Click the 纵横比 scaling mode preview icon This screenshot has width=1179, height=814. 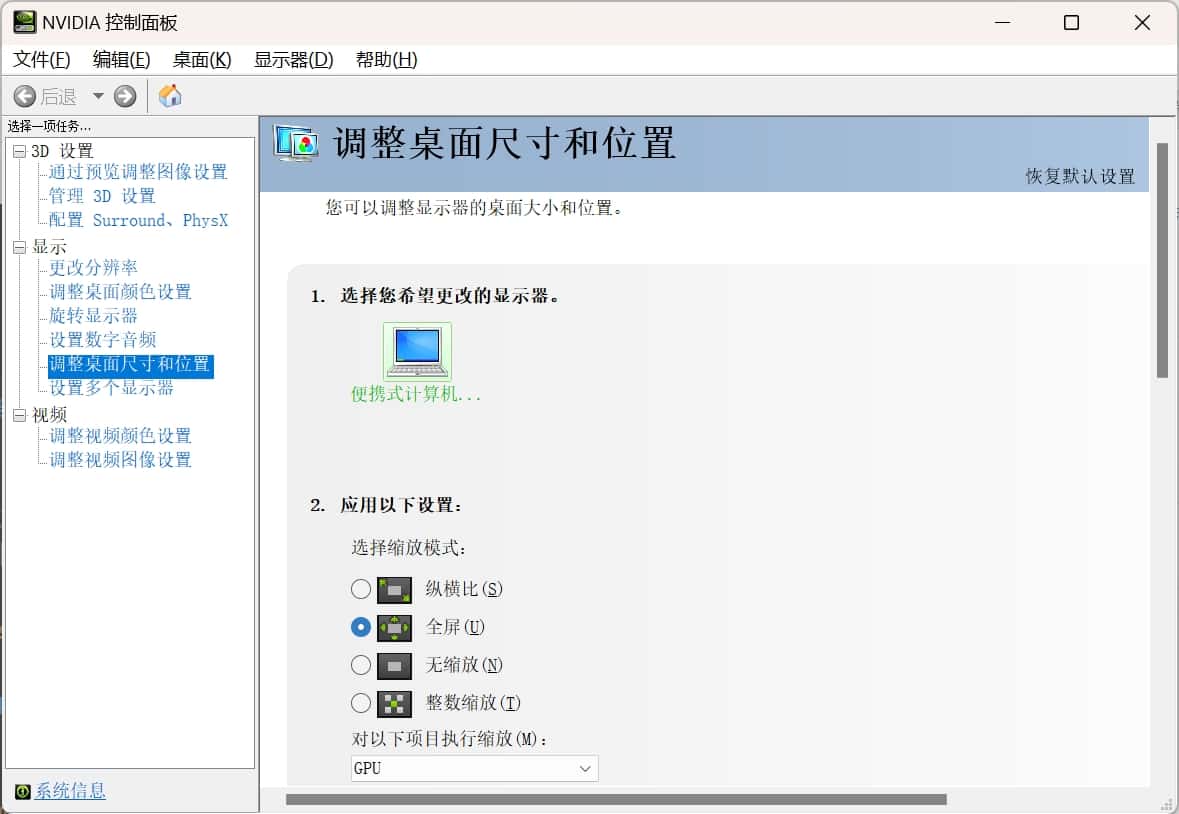(394, 589)
